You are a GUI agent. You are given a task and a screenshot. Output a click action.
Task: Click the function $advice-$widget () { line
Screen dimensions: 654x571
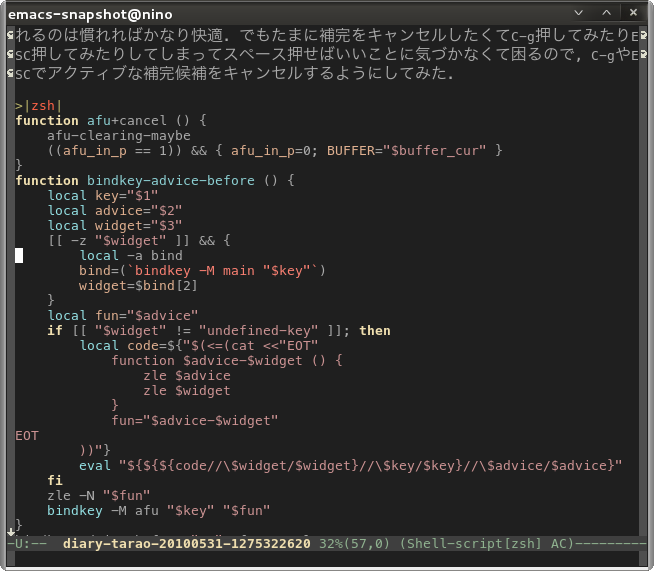(227, 361)
